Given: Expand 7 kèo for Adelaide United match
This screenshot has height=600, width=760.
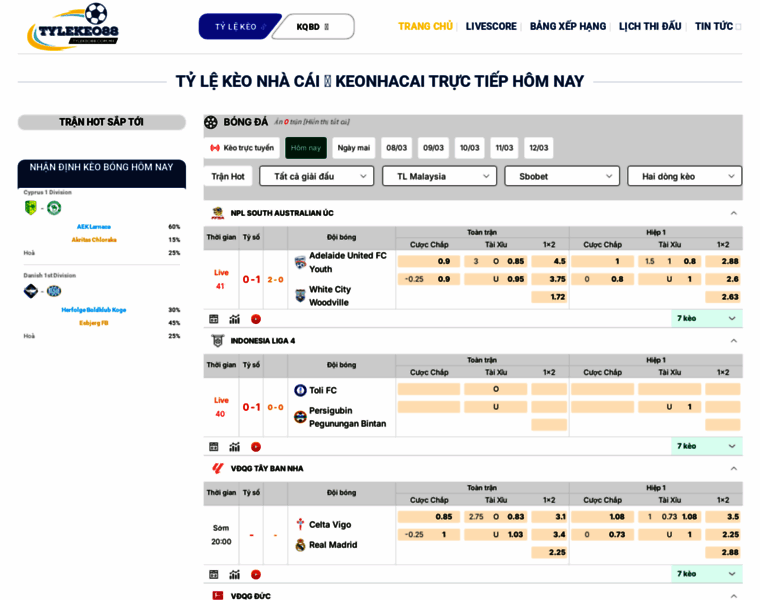Looking at the screenshot, I should (x=707, y=318).
